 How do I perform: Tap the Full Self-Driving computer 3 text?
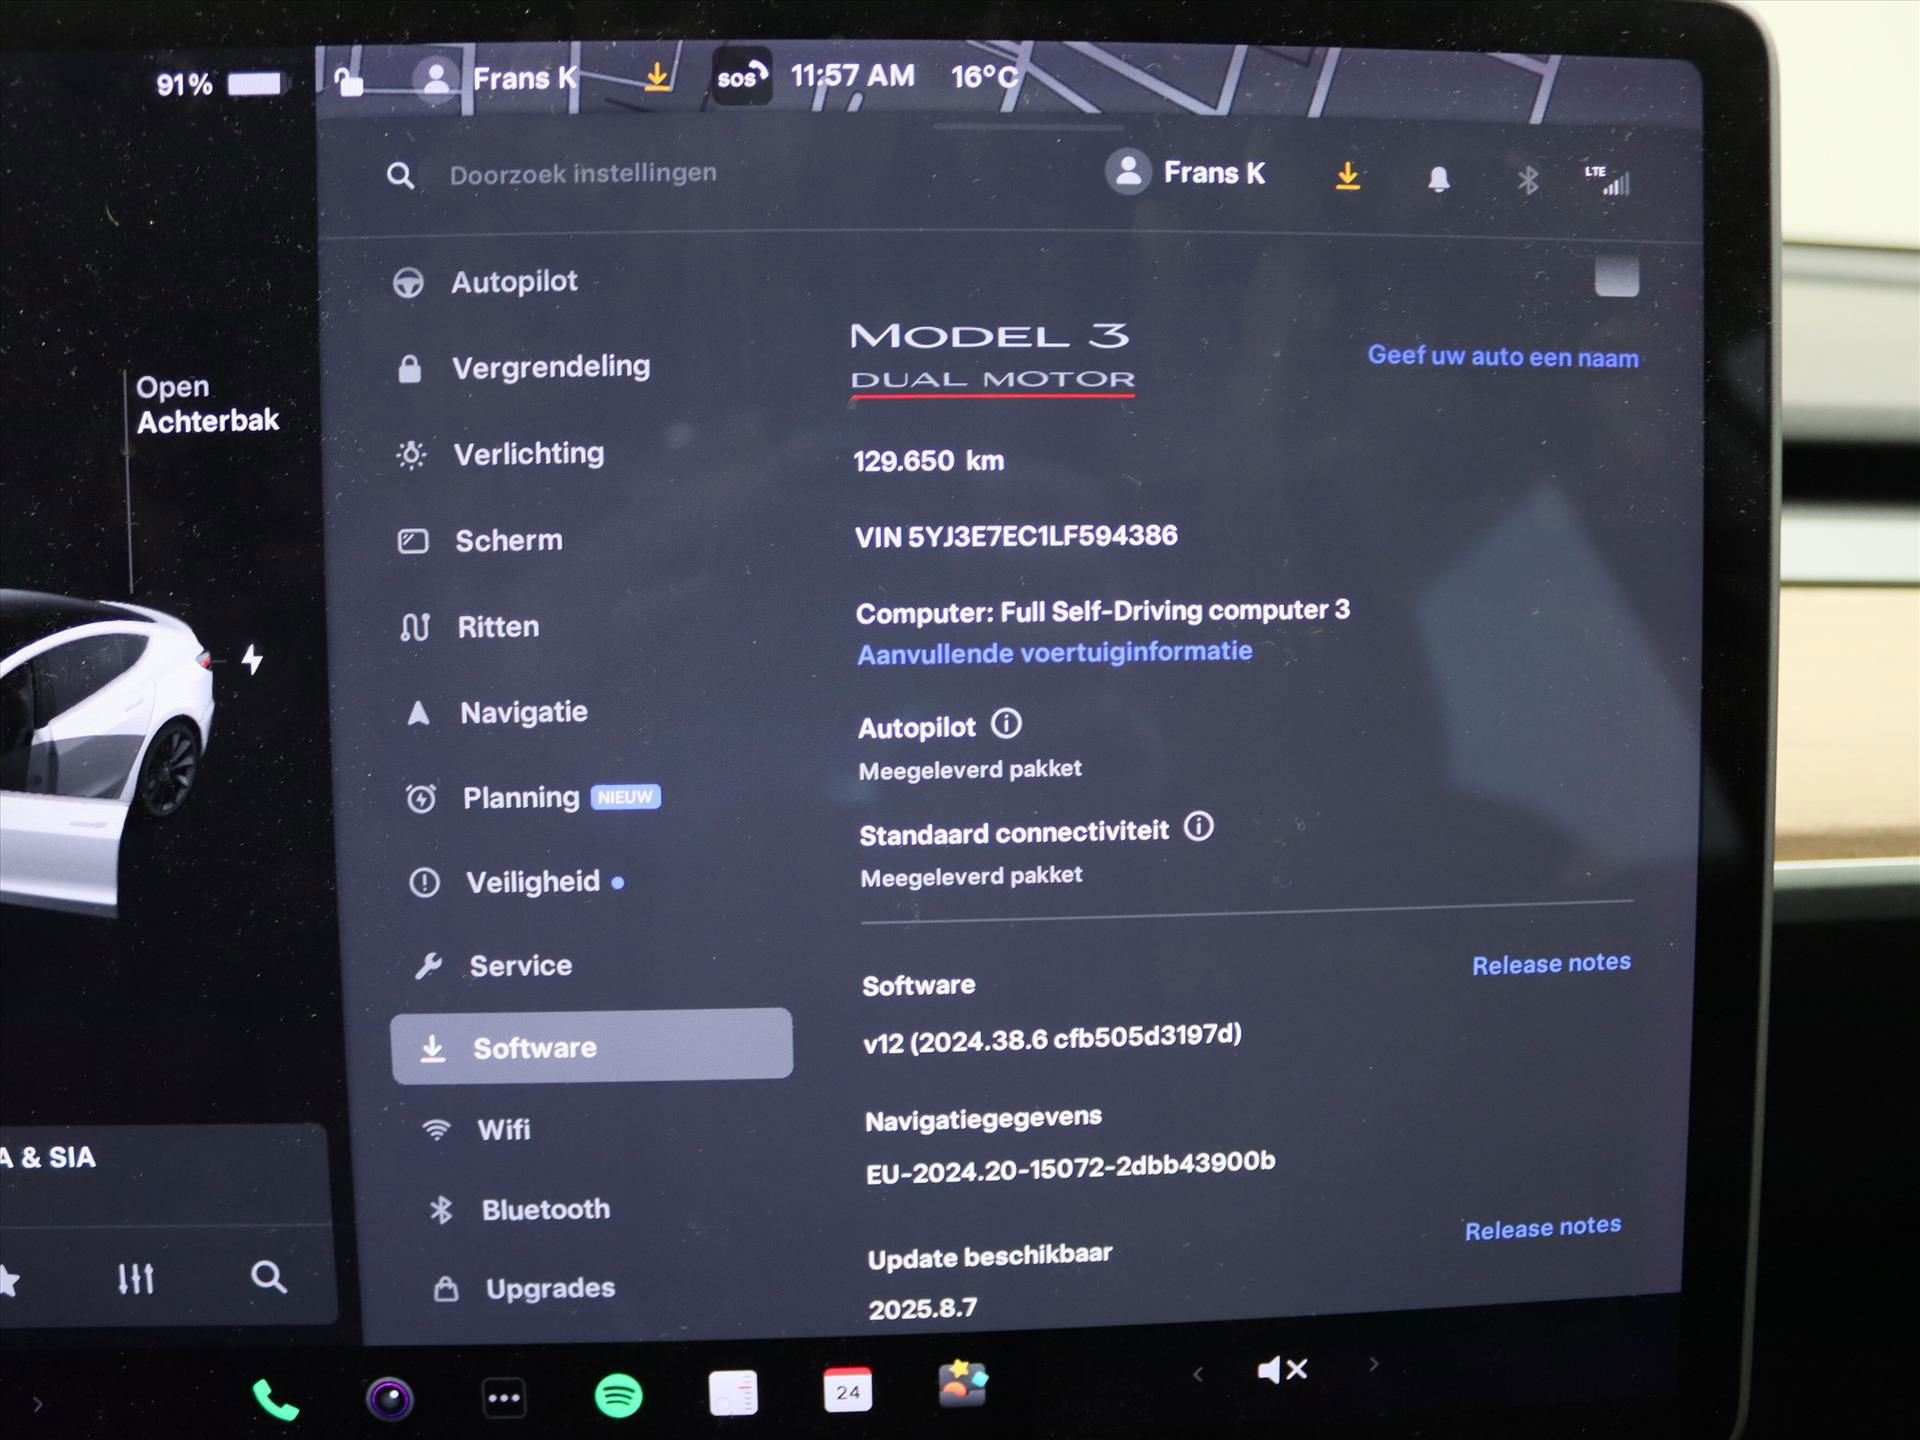click(1103, 611)
